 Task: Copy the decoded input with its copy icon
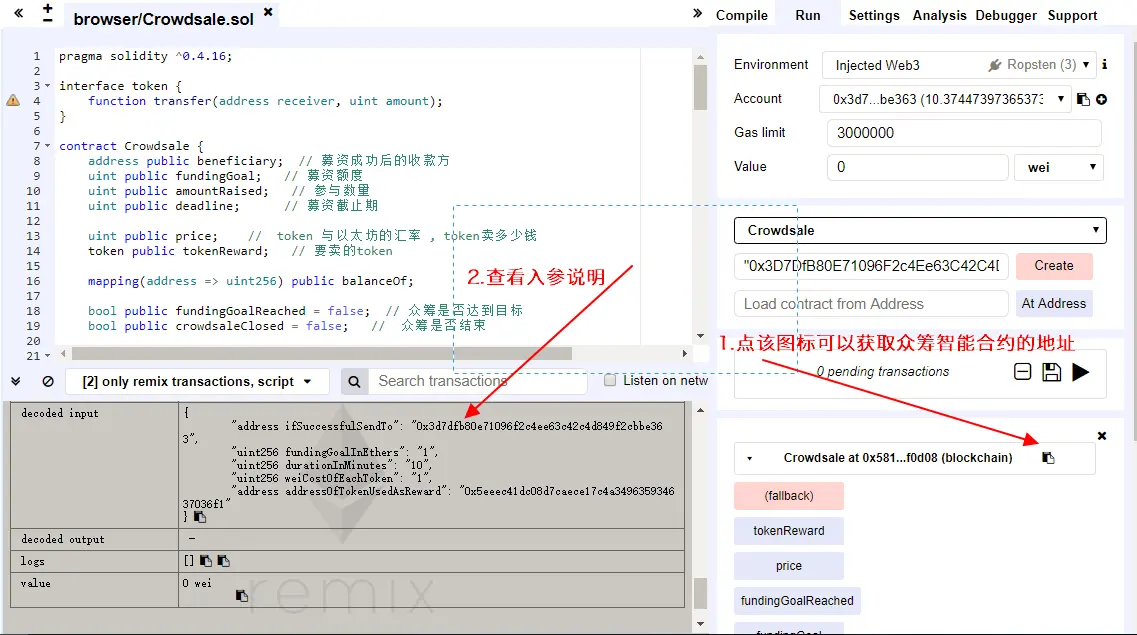pos(200,517)
